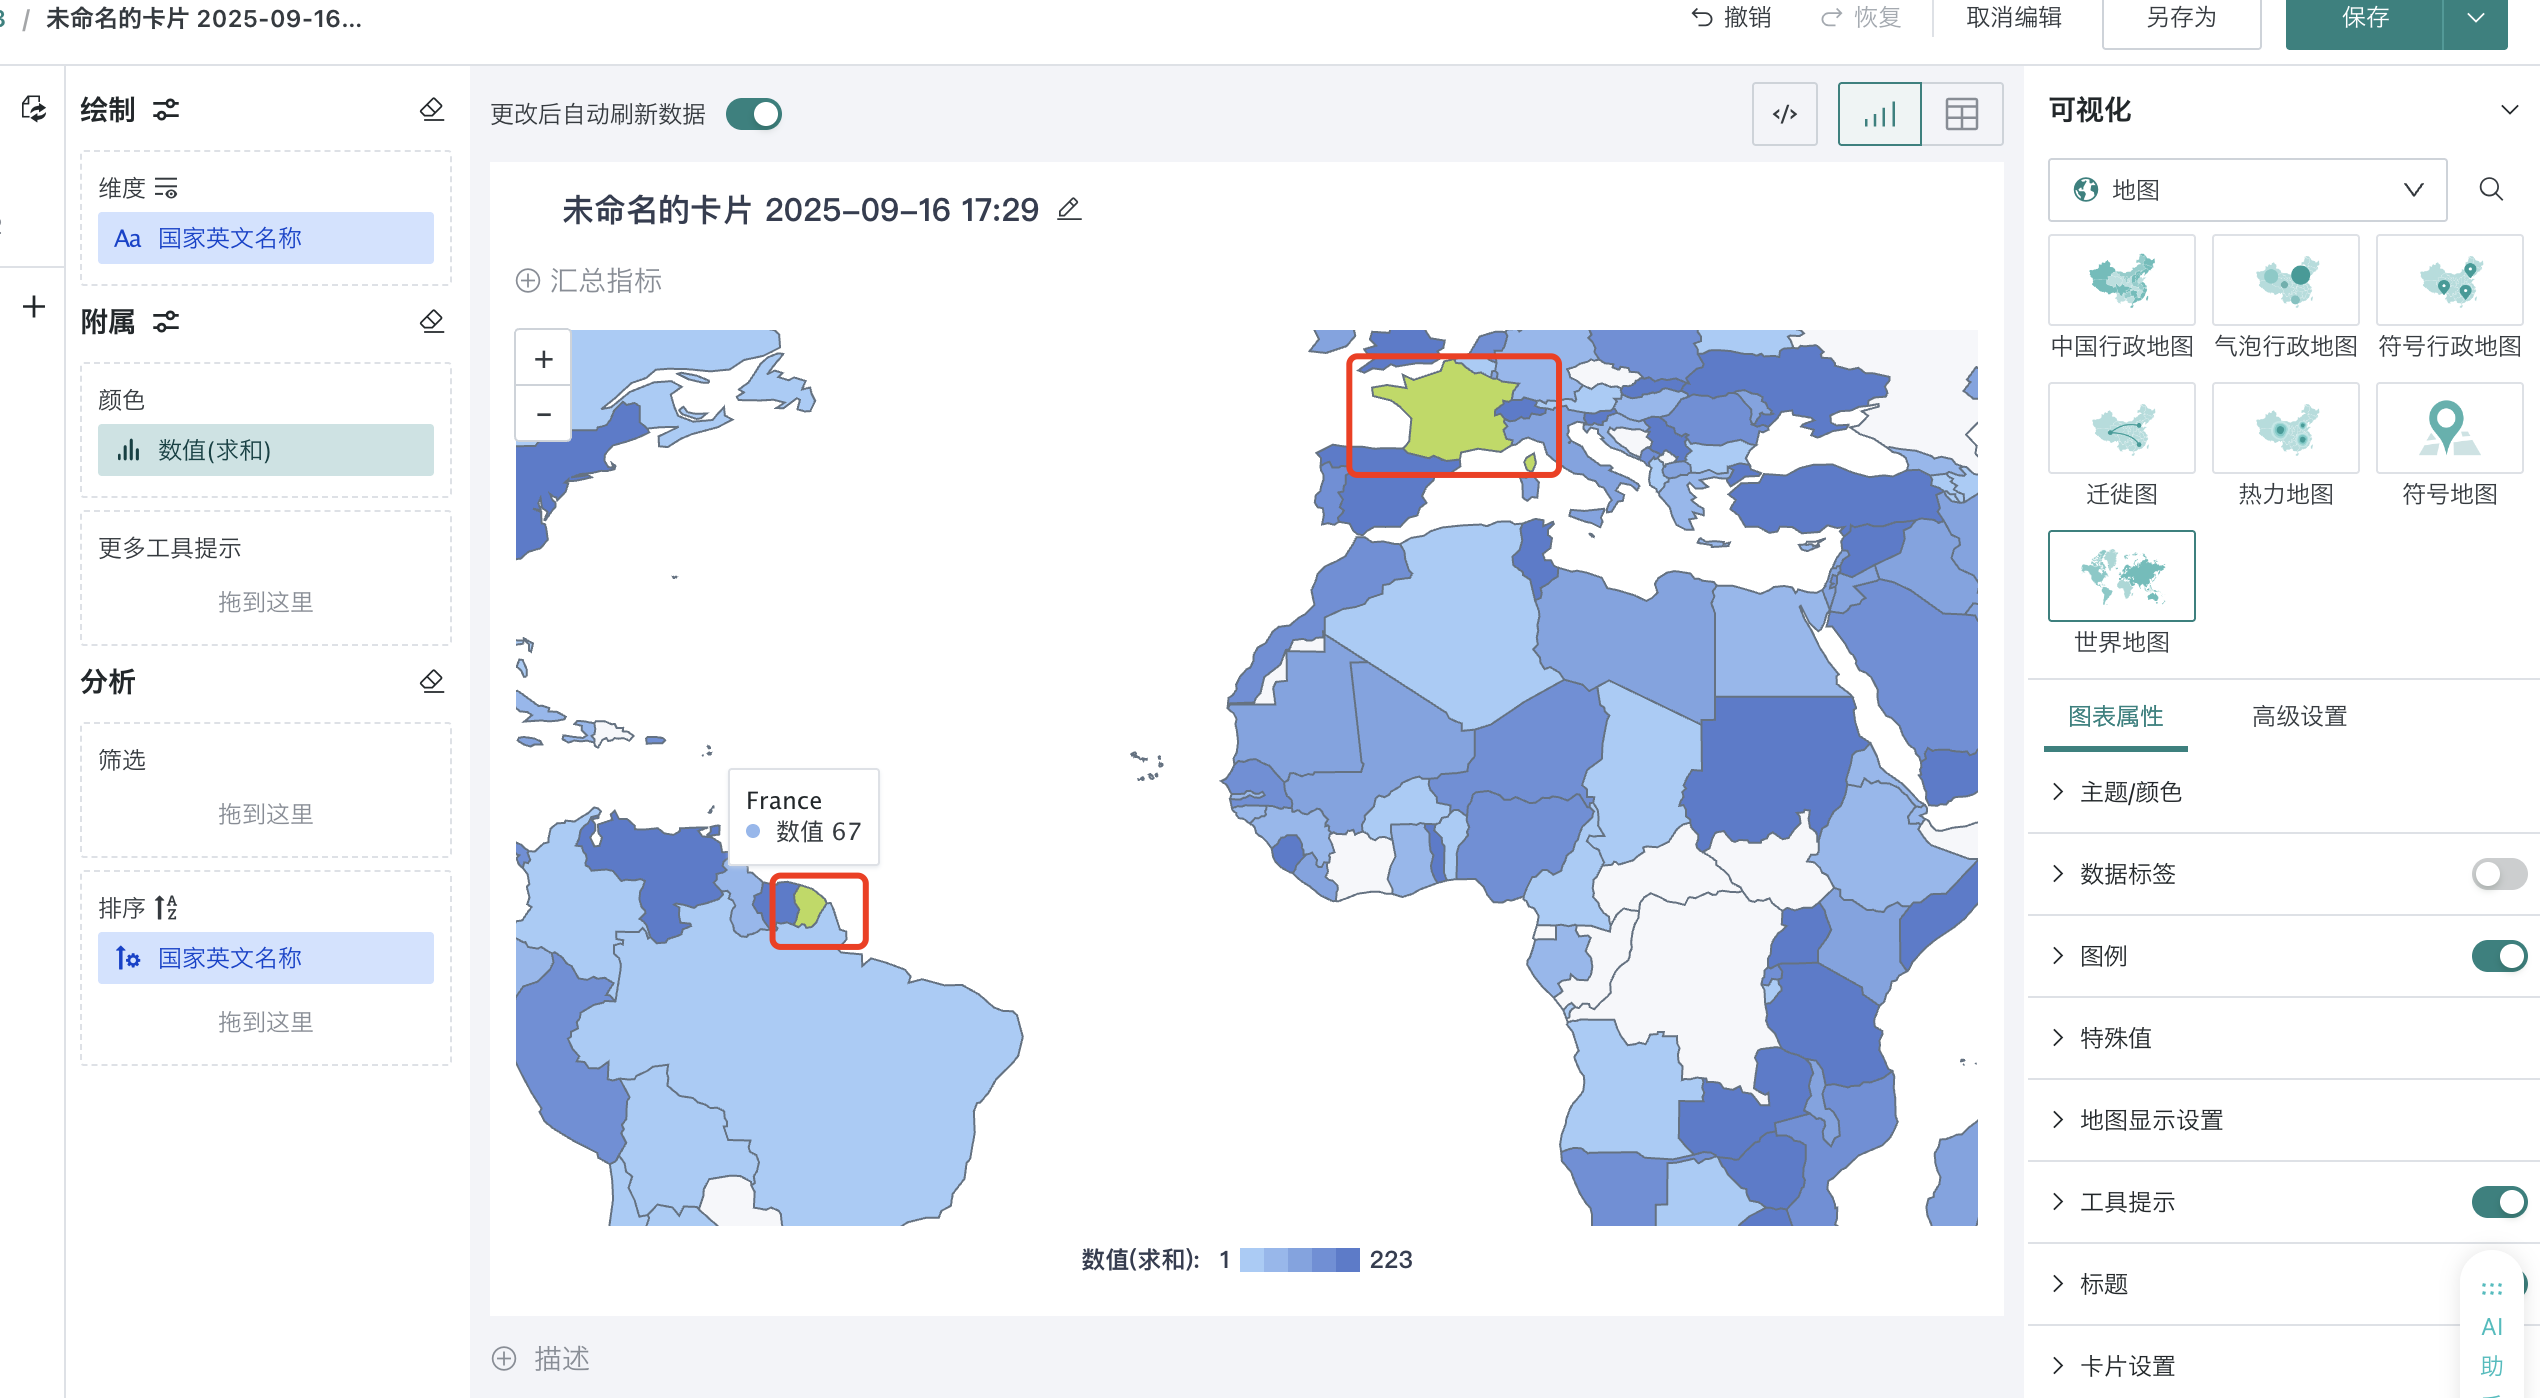Click the 维度 list-eye icon
The width and height of the screenshot is (2540, 1398).
166,188
